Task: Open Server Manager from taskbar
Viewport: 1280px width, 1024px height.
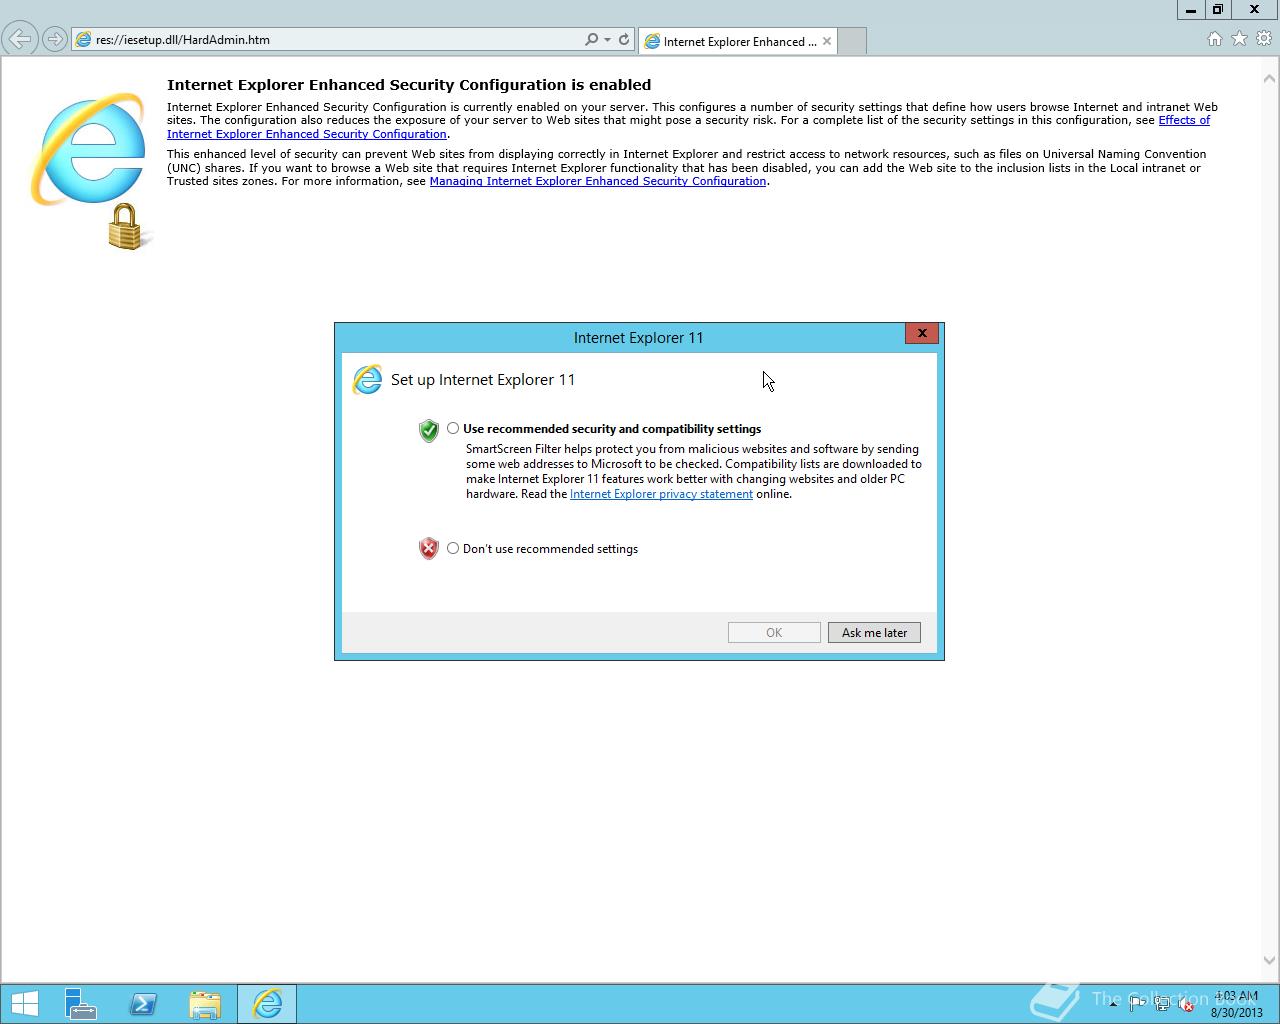Action: click(x=80, y=1004)
